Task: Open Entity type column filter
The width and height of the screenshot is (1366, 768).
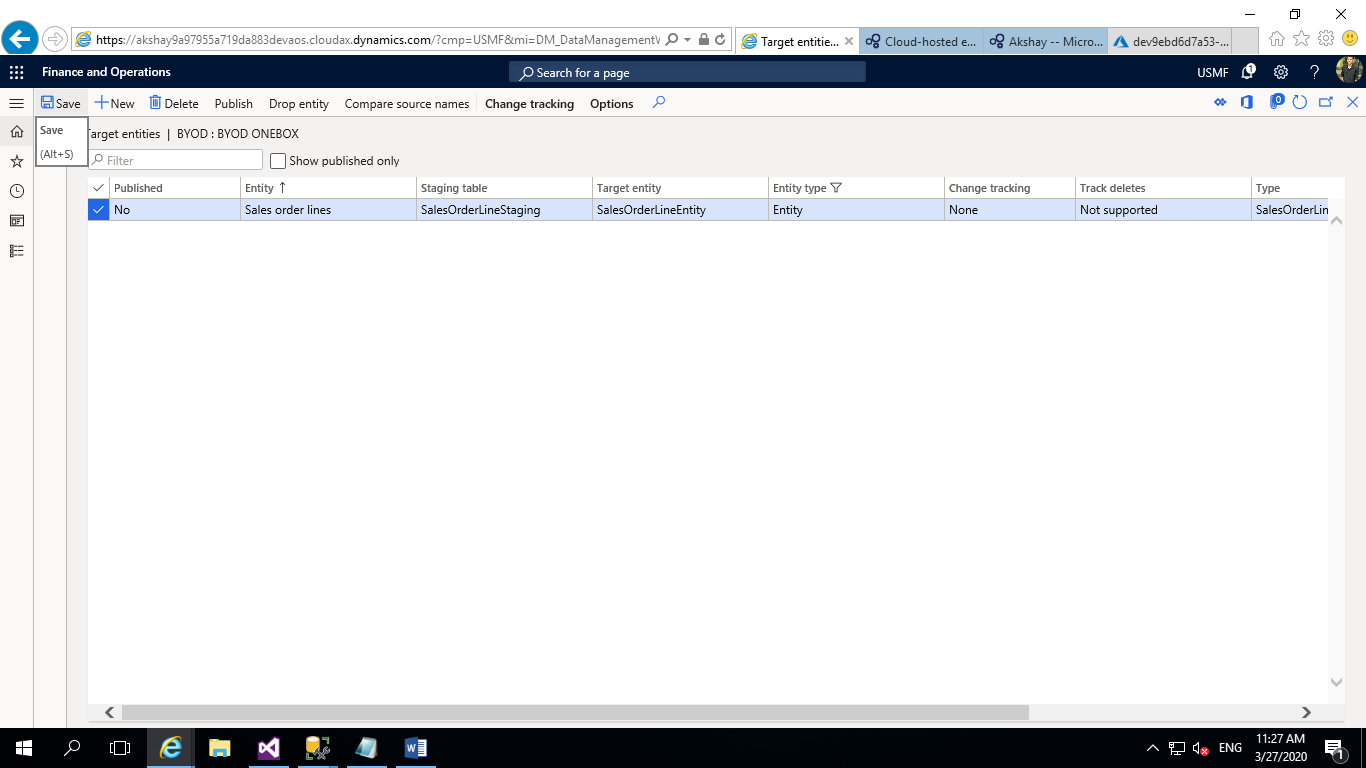Action: click(x=837, y=188)
